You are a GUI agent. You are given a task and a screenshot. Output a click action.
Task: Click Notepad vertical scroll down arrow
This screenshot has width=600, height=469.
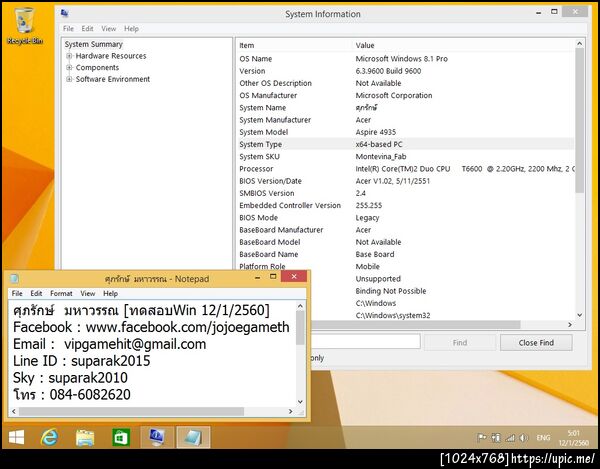pyautogui.click(x=300, y=402)
